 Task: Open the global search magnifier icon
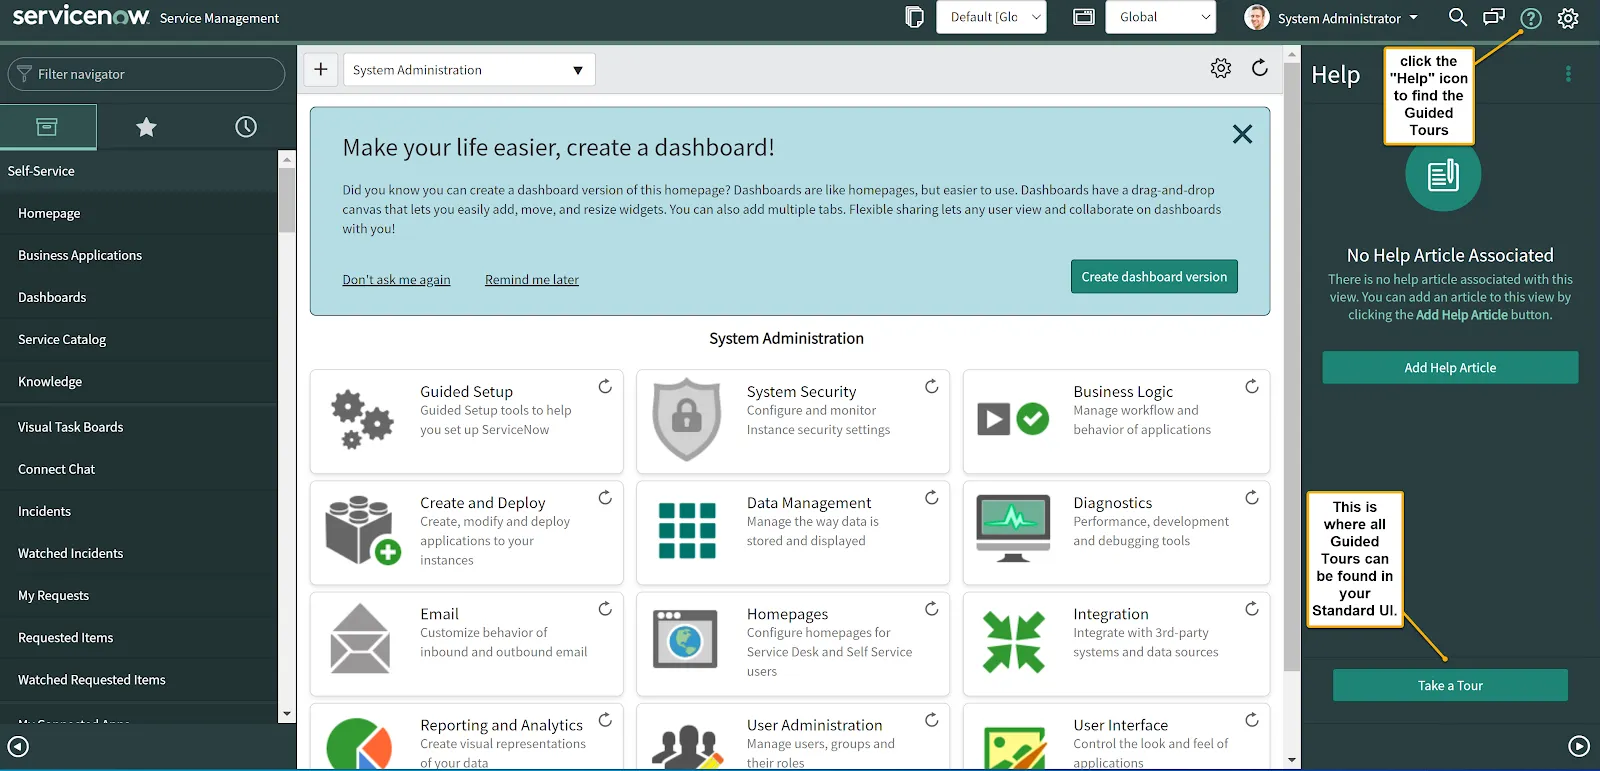(x=1457, y=17)
